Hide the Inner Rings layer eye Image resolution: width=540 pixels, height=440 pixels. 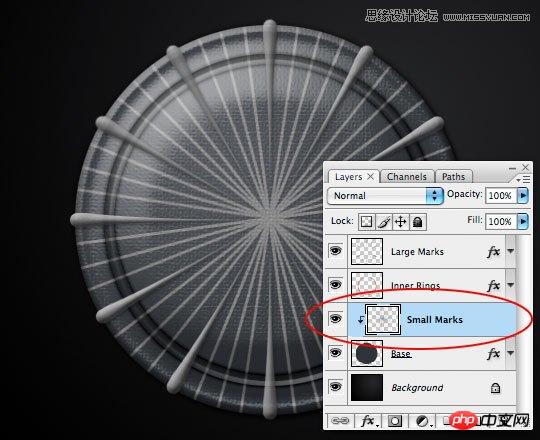(335, 285)
